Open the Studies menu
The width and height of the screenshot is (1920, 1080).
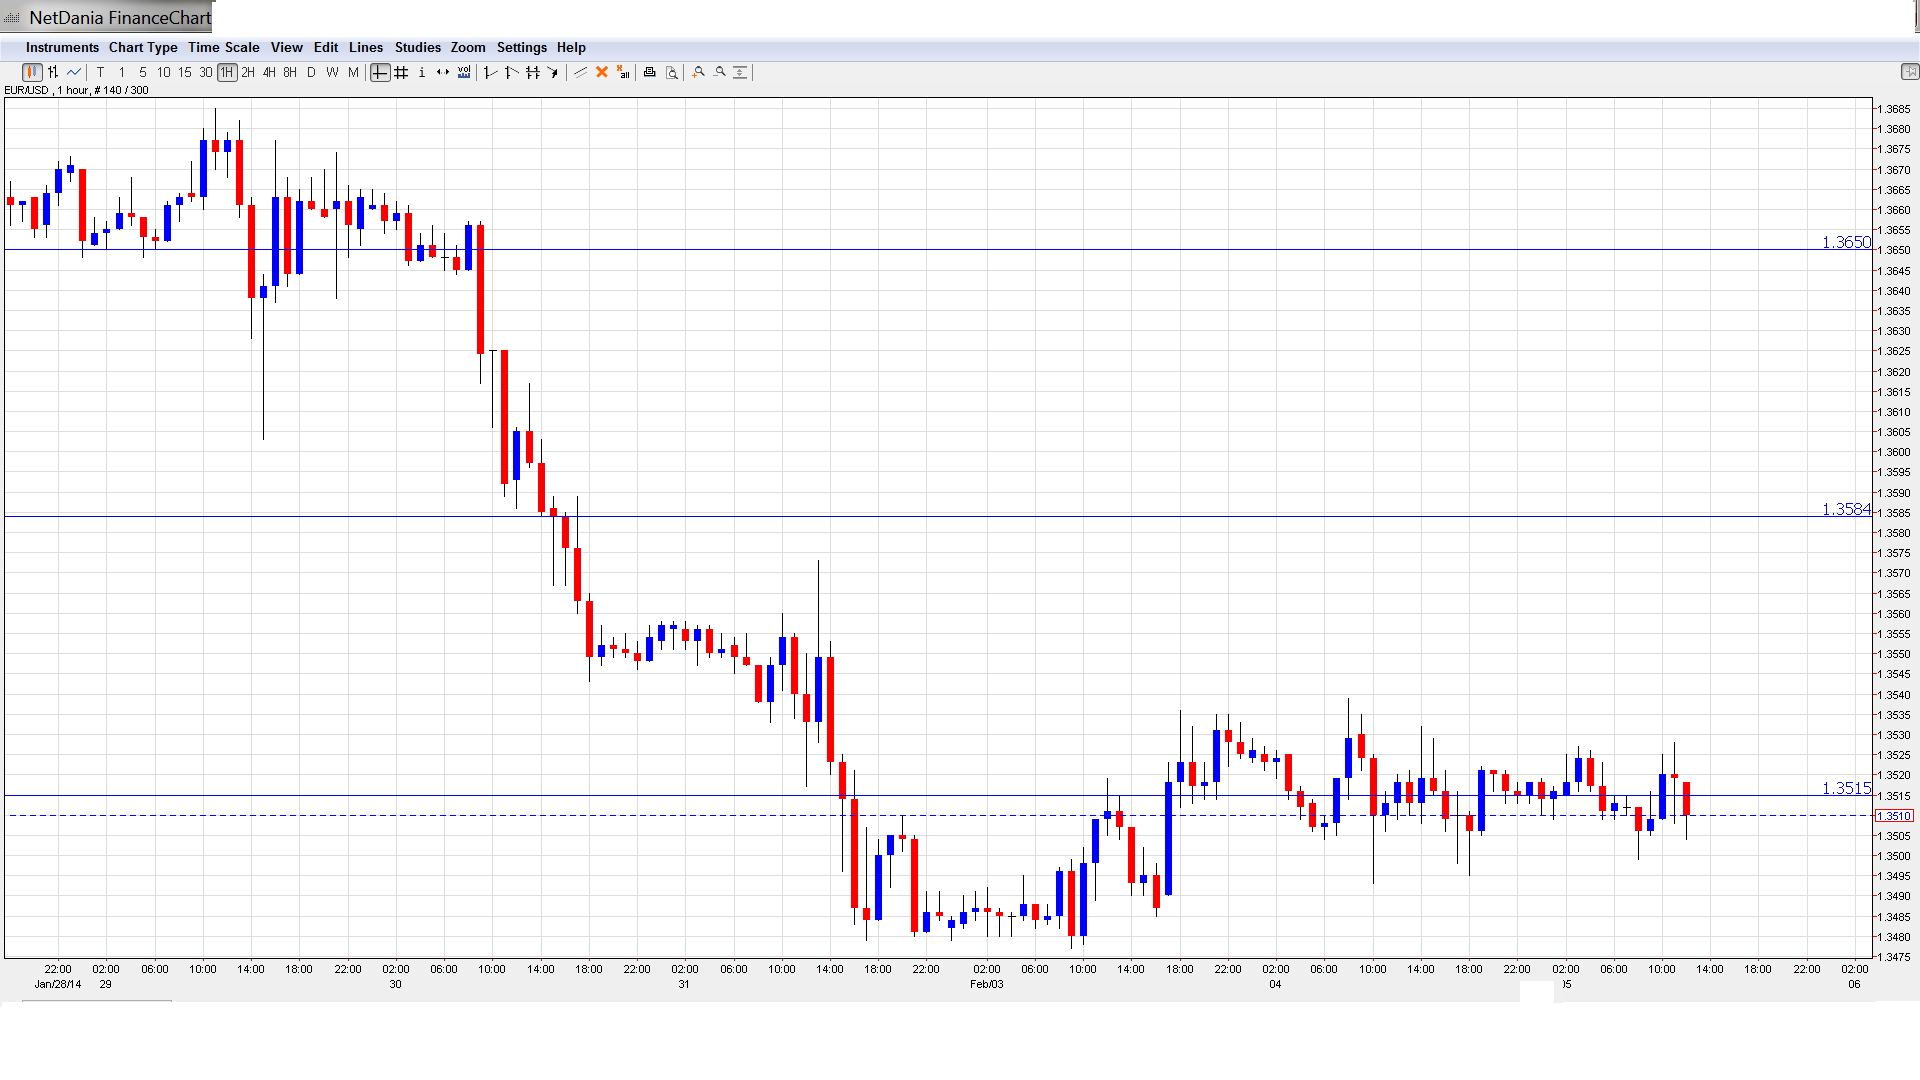417,47
